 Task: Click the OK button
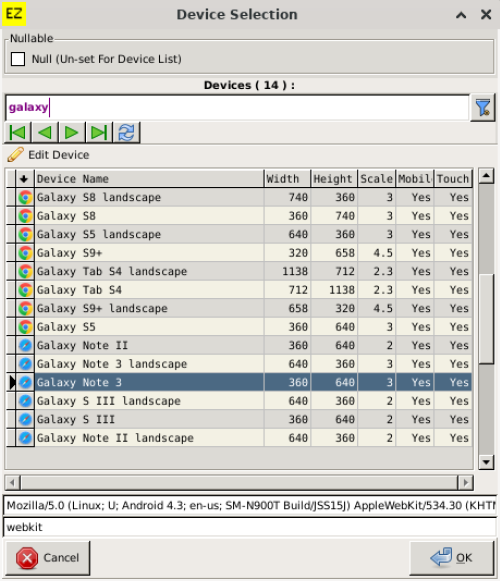[x=452, y=558]
